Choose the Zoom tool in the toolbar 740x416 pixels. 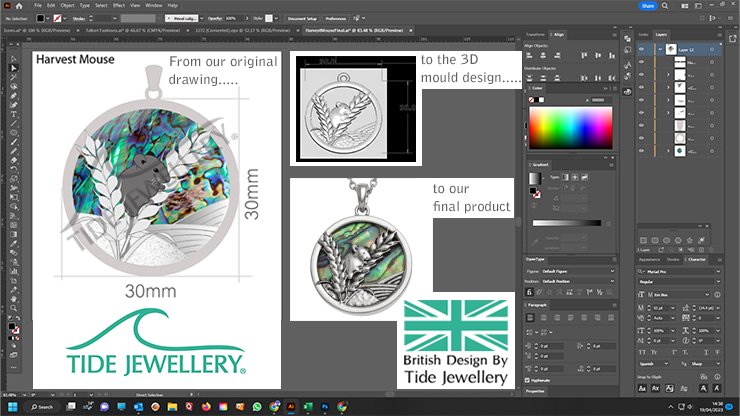[14, 308]
